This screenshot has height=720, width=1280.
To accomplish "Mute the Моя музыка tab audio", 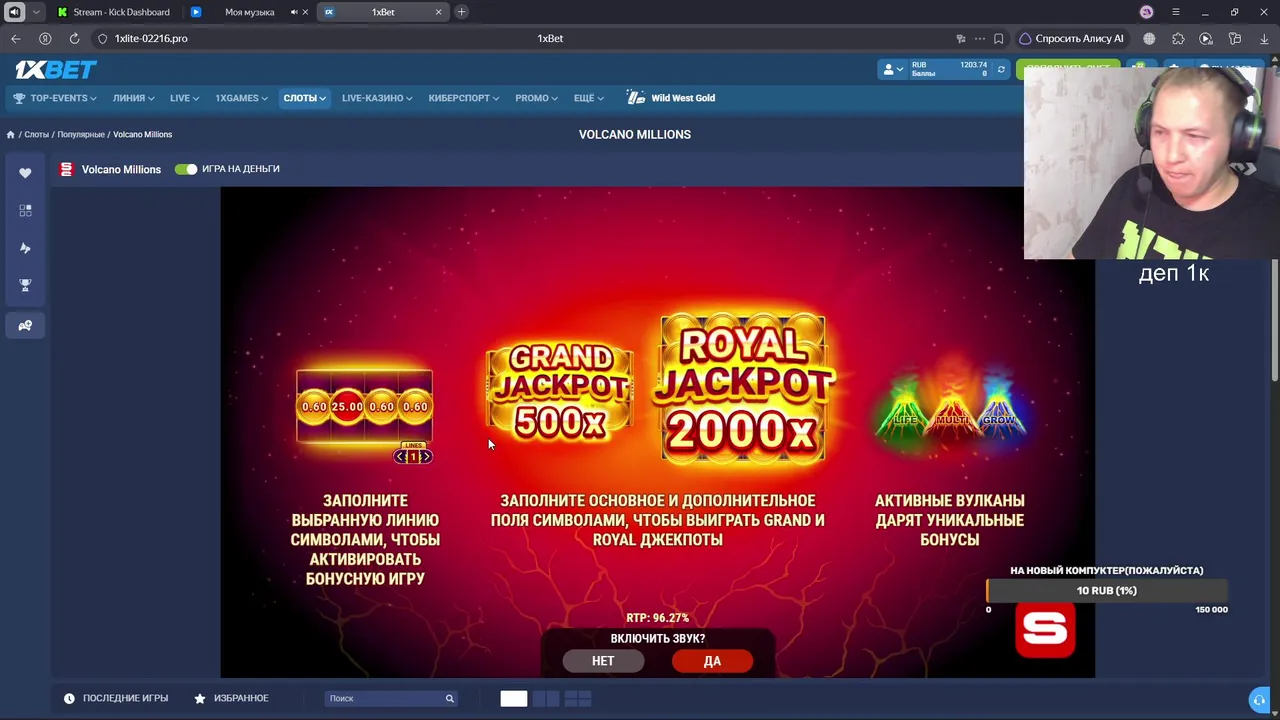I will click(x=295, y=12).
